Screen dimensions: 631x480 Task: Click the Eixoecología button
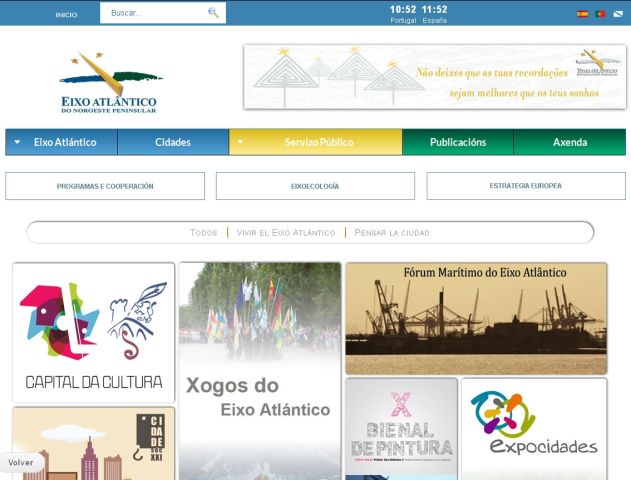[x=315, y=186]
